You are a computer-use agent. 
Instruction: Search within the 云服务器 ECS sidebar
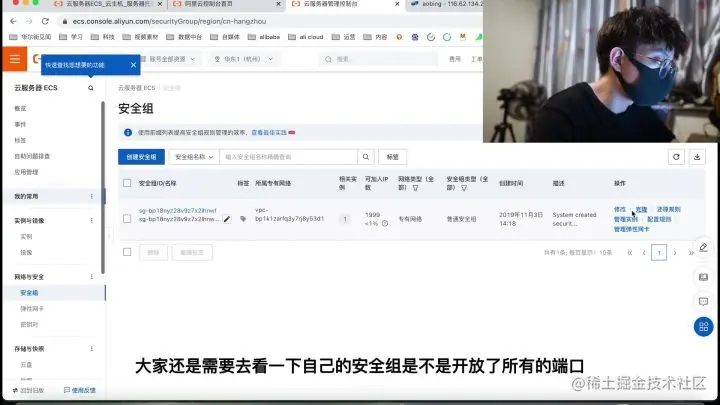click(x=90, y=88)
